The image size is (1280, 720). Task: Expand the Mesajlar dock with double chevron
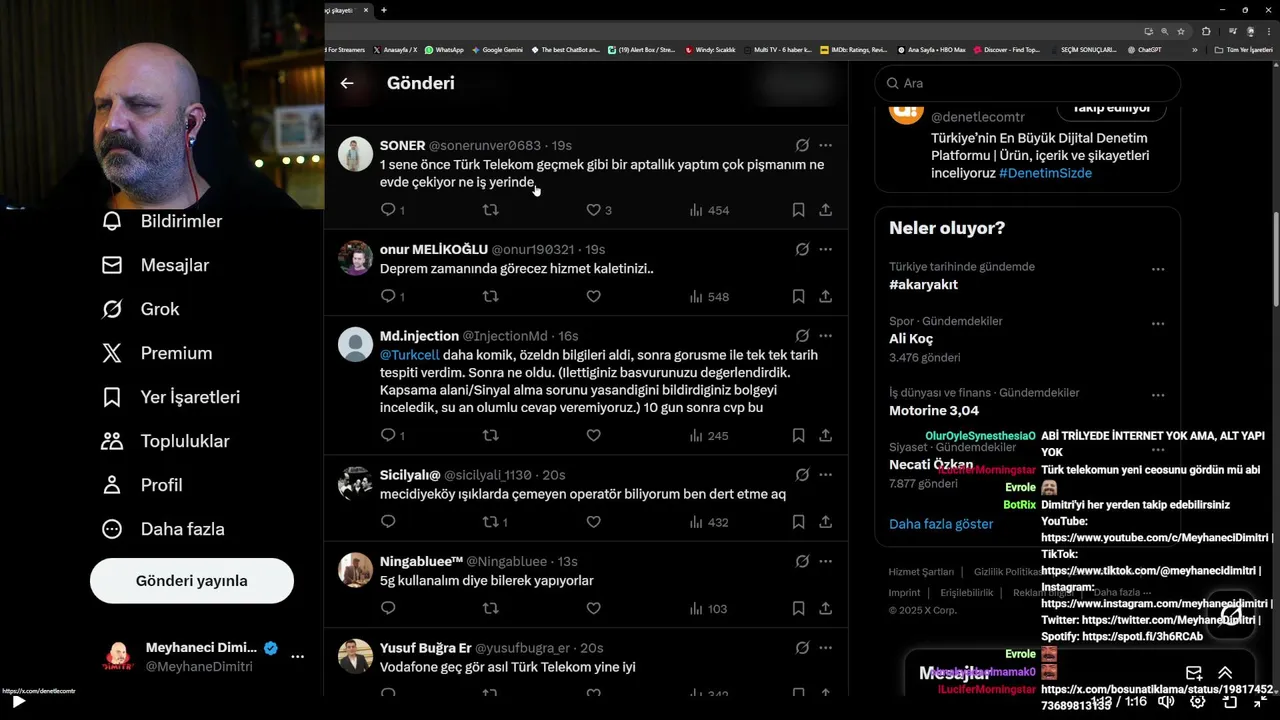tap(1225, 673)
